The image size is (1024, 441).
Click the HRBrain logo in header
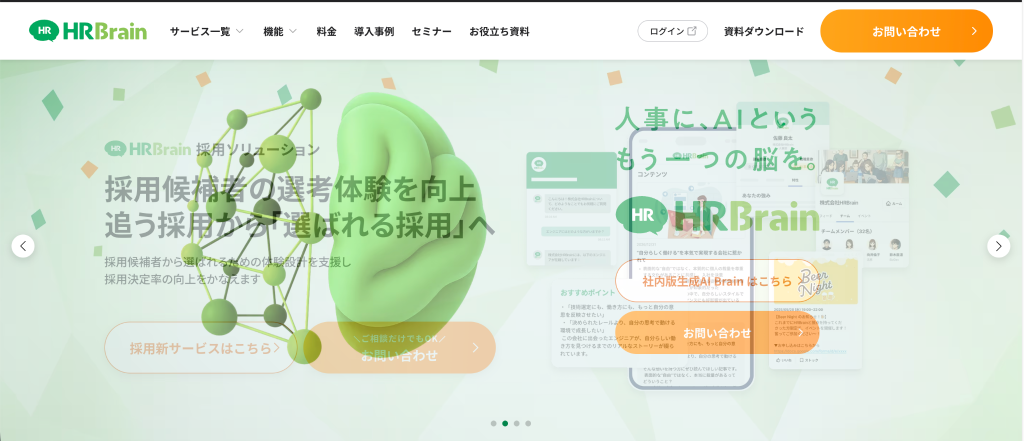pyautogui.click(x=88, y=31)
